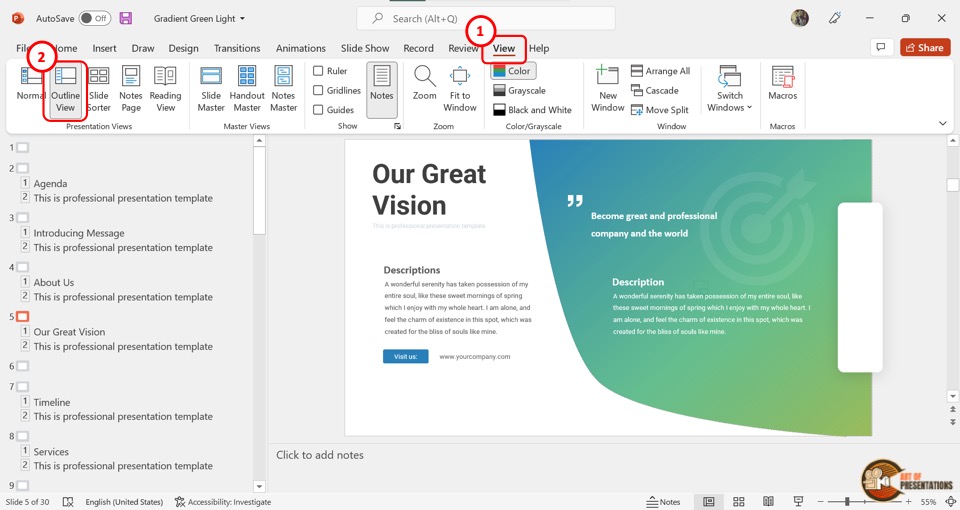Switch to Outline View
The width and height of the screenshot is (960, 510).
pyautogui.click(x=65, y=89)
